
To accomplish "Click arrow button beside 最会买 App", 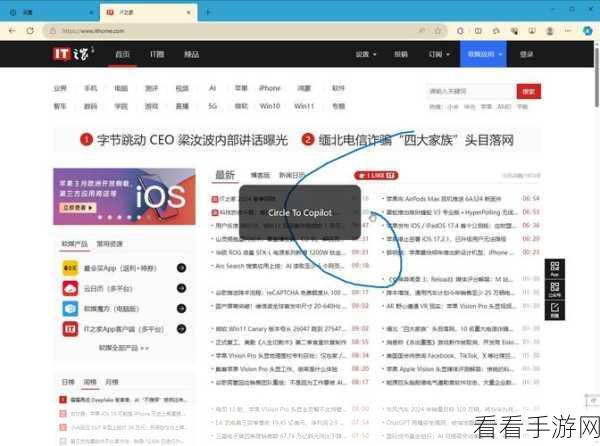I will [x=181, y=268].
